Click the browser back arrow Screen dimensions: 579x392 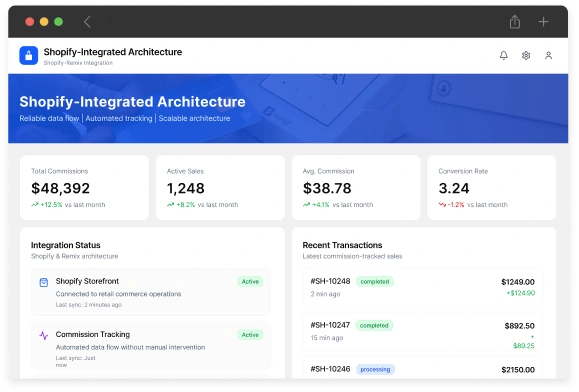click(x=87, y=22)
